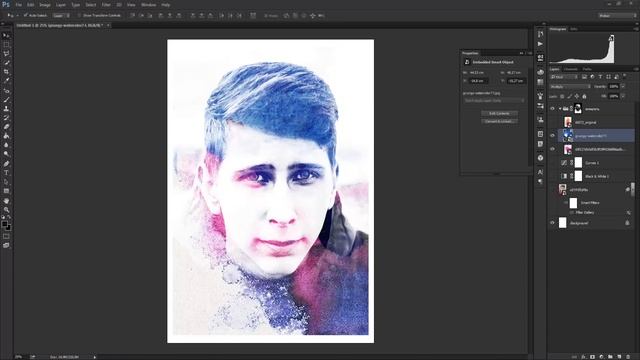The height and width of the screenshot is (360, 640).
Task: Open Auto-Select Layer/Group dropdown
Action: coord(61,16)
